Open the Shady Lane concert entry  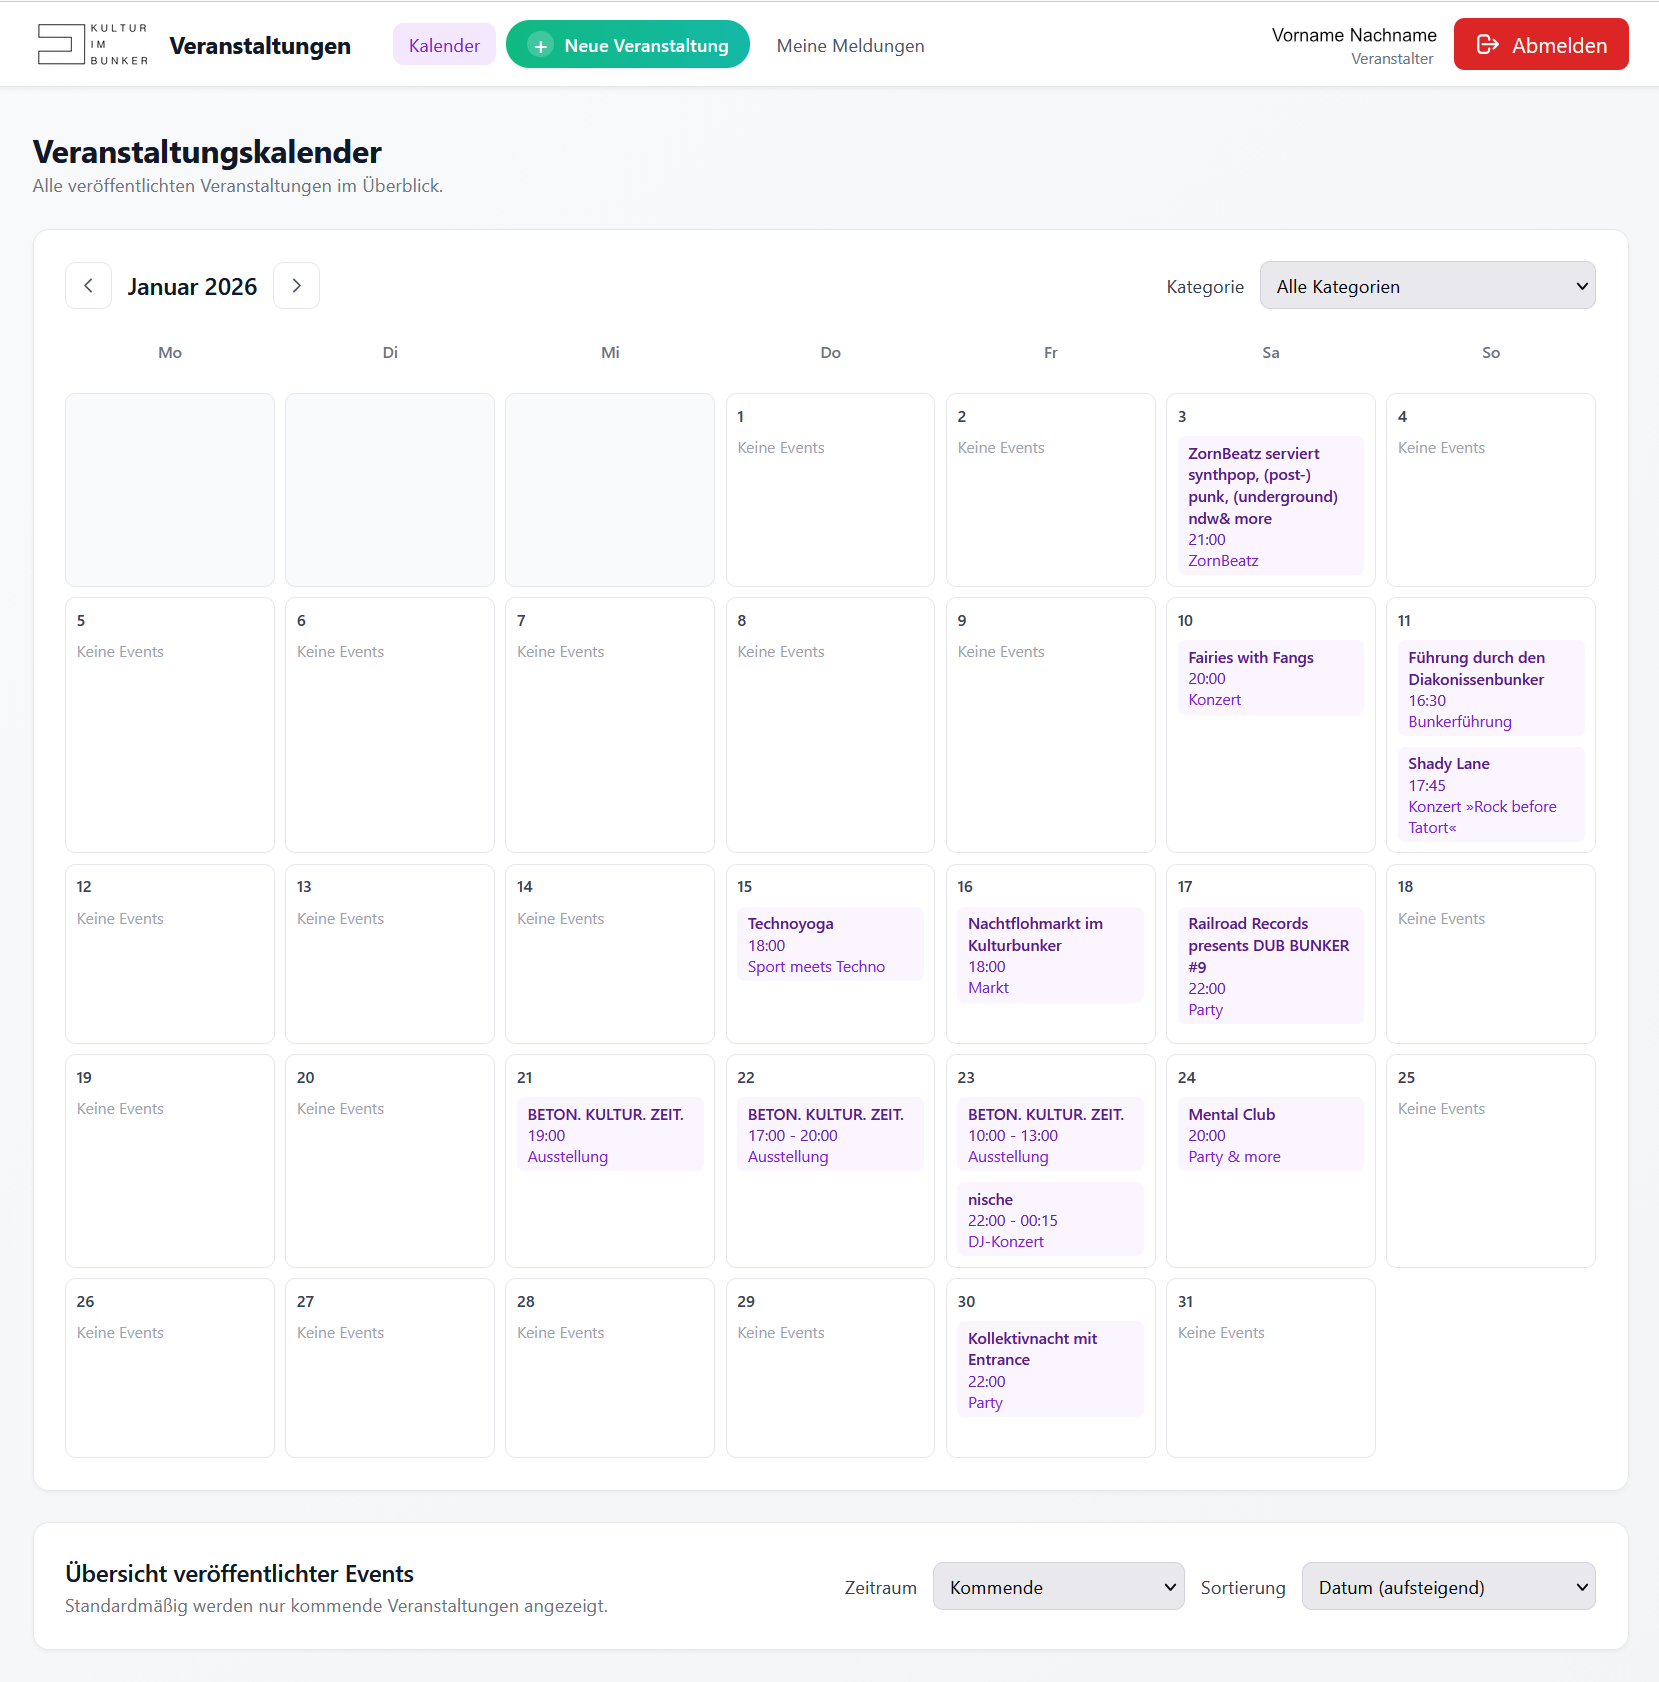click(x=1490, y=794)
